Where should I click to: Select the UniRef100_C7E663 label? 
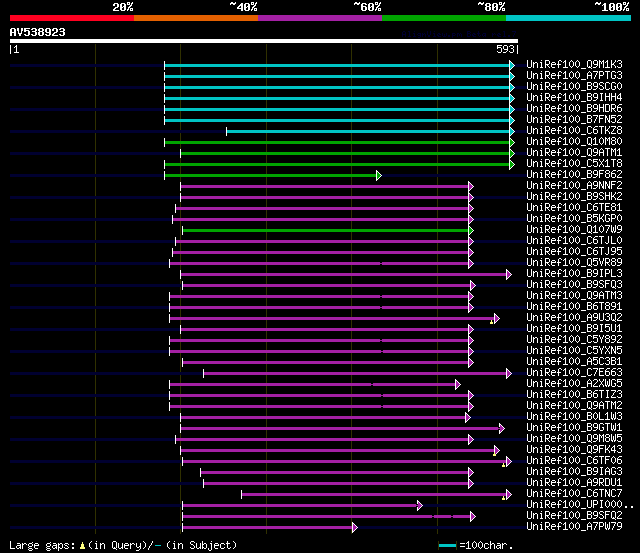pos(574,373)
